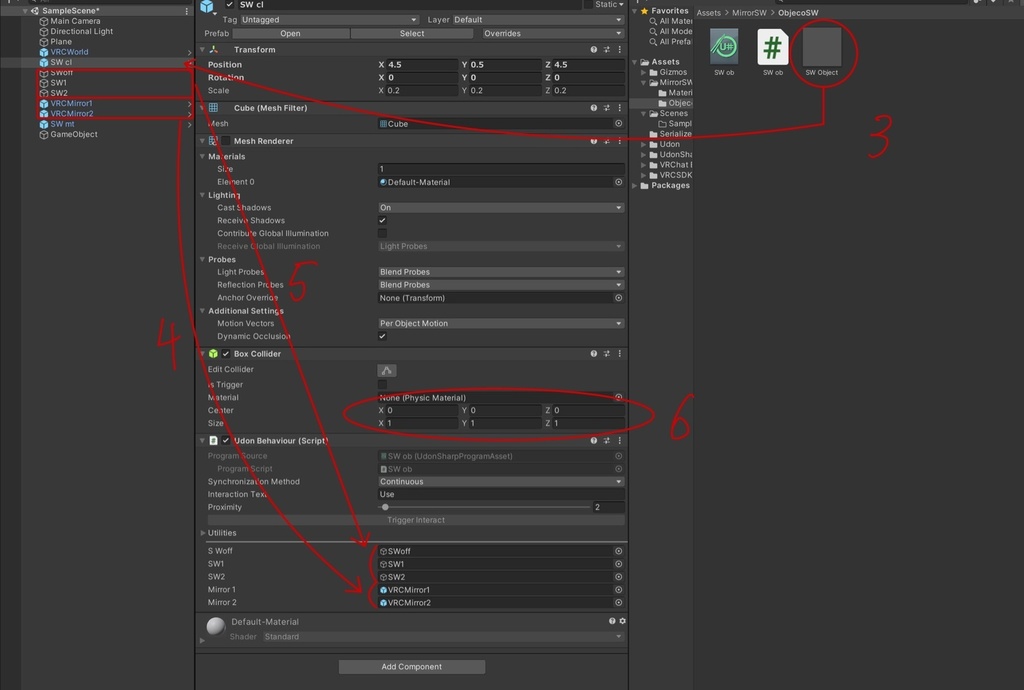Click Edit Collider tool button

coord(387,370)
